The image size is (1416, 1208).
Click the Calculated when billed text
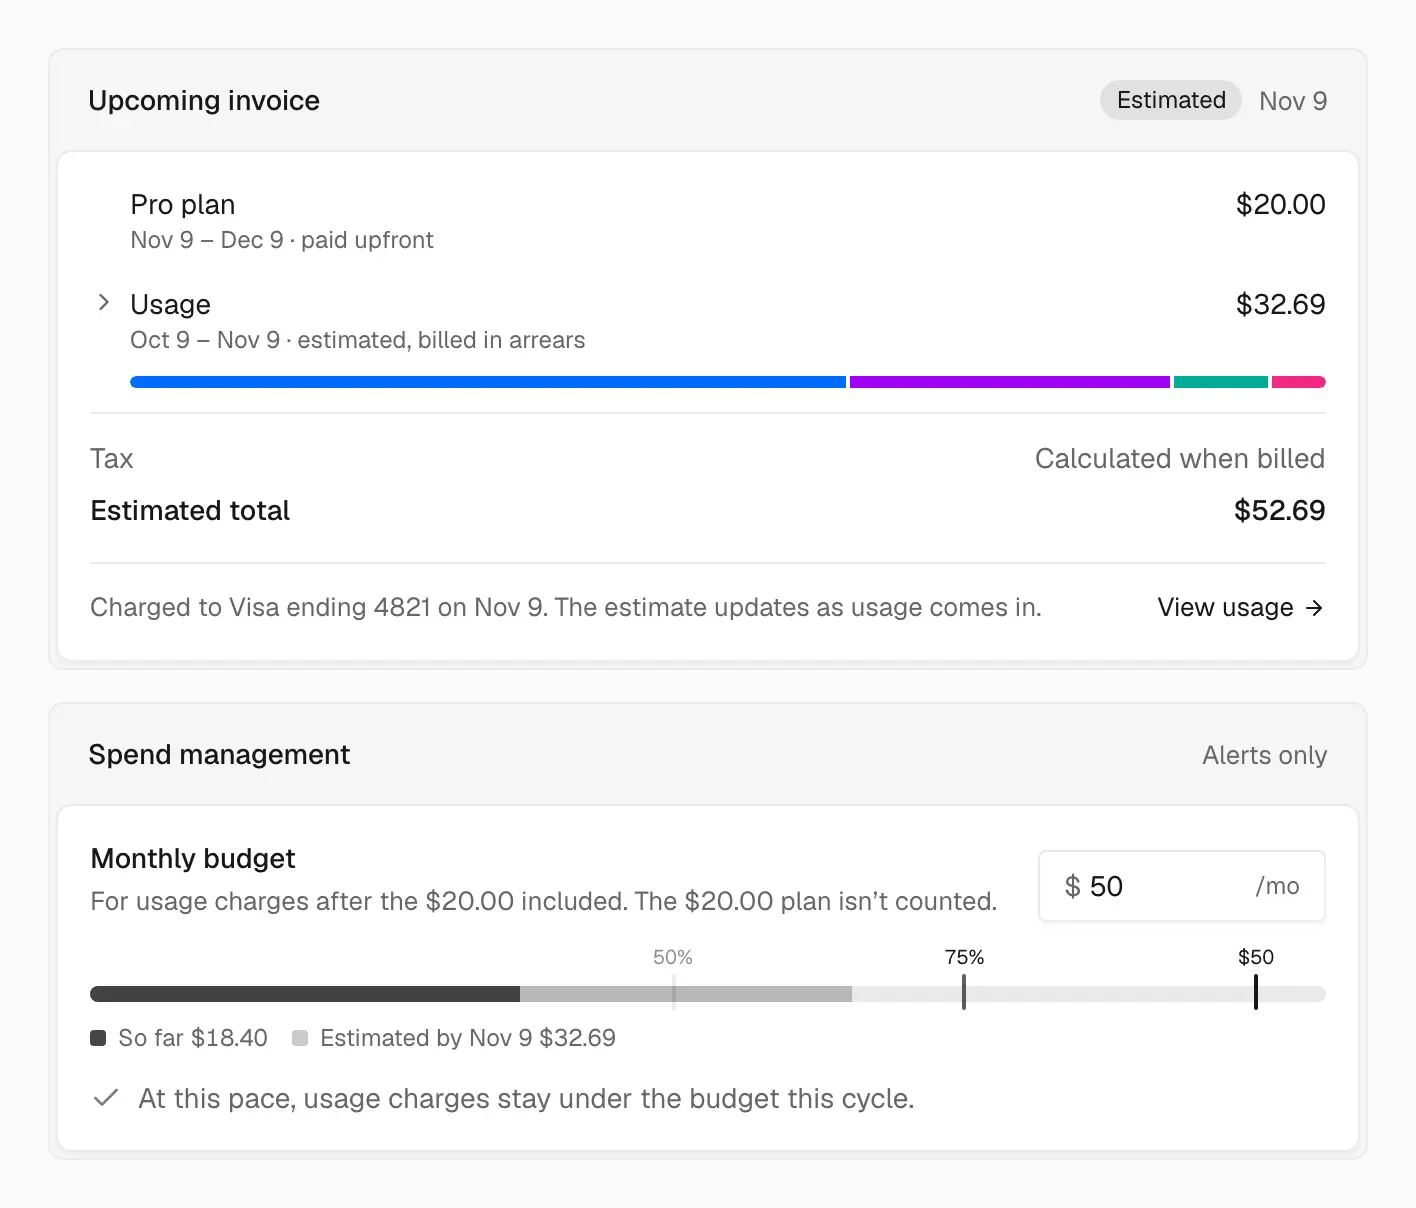1180,458
